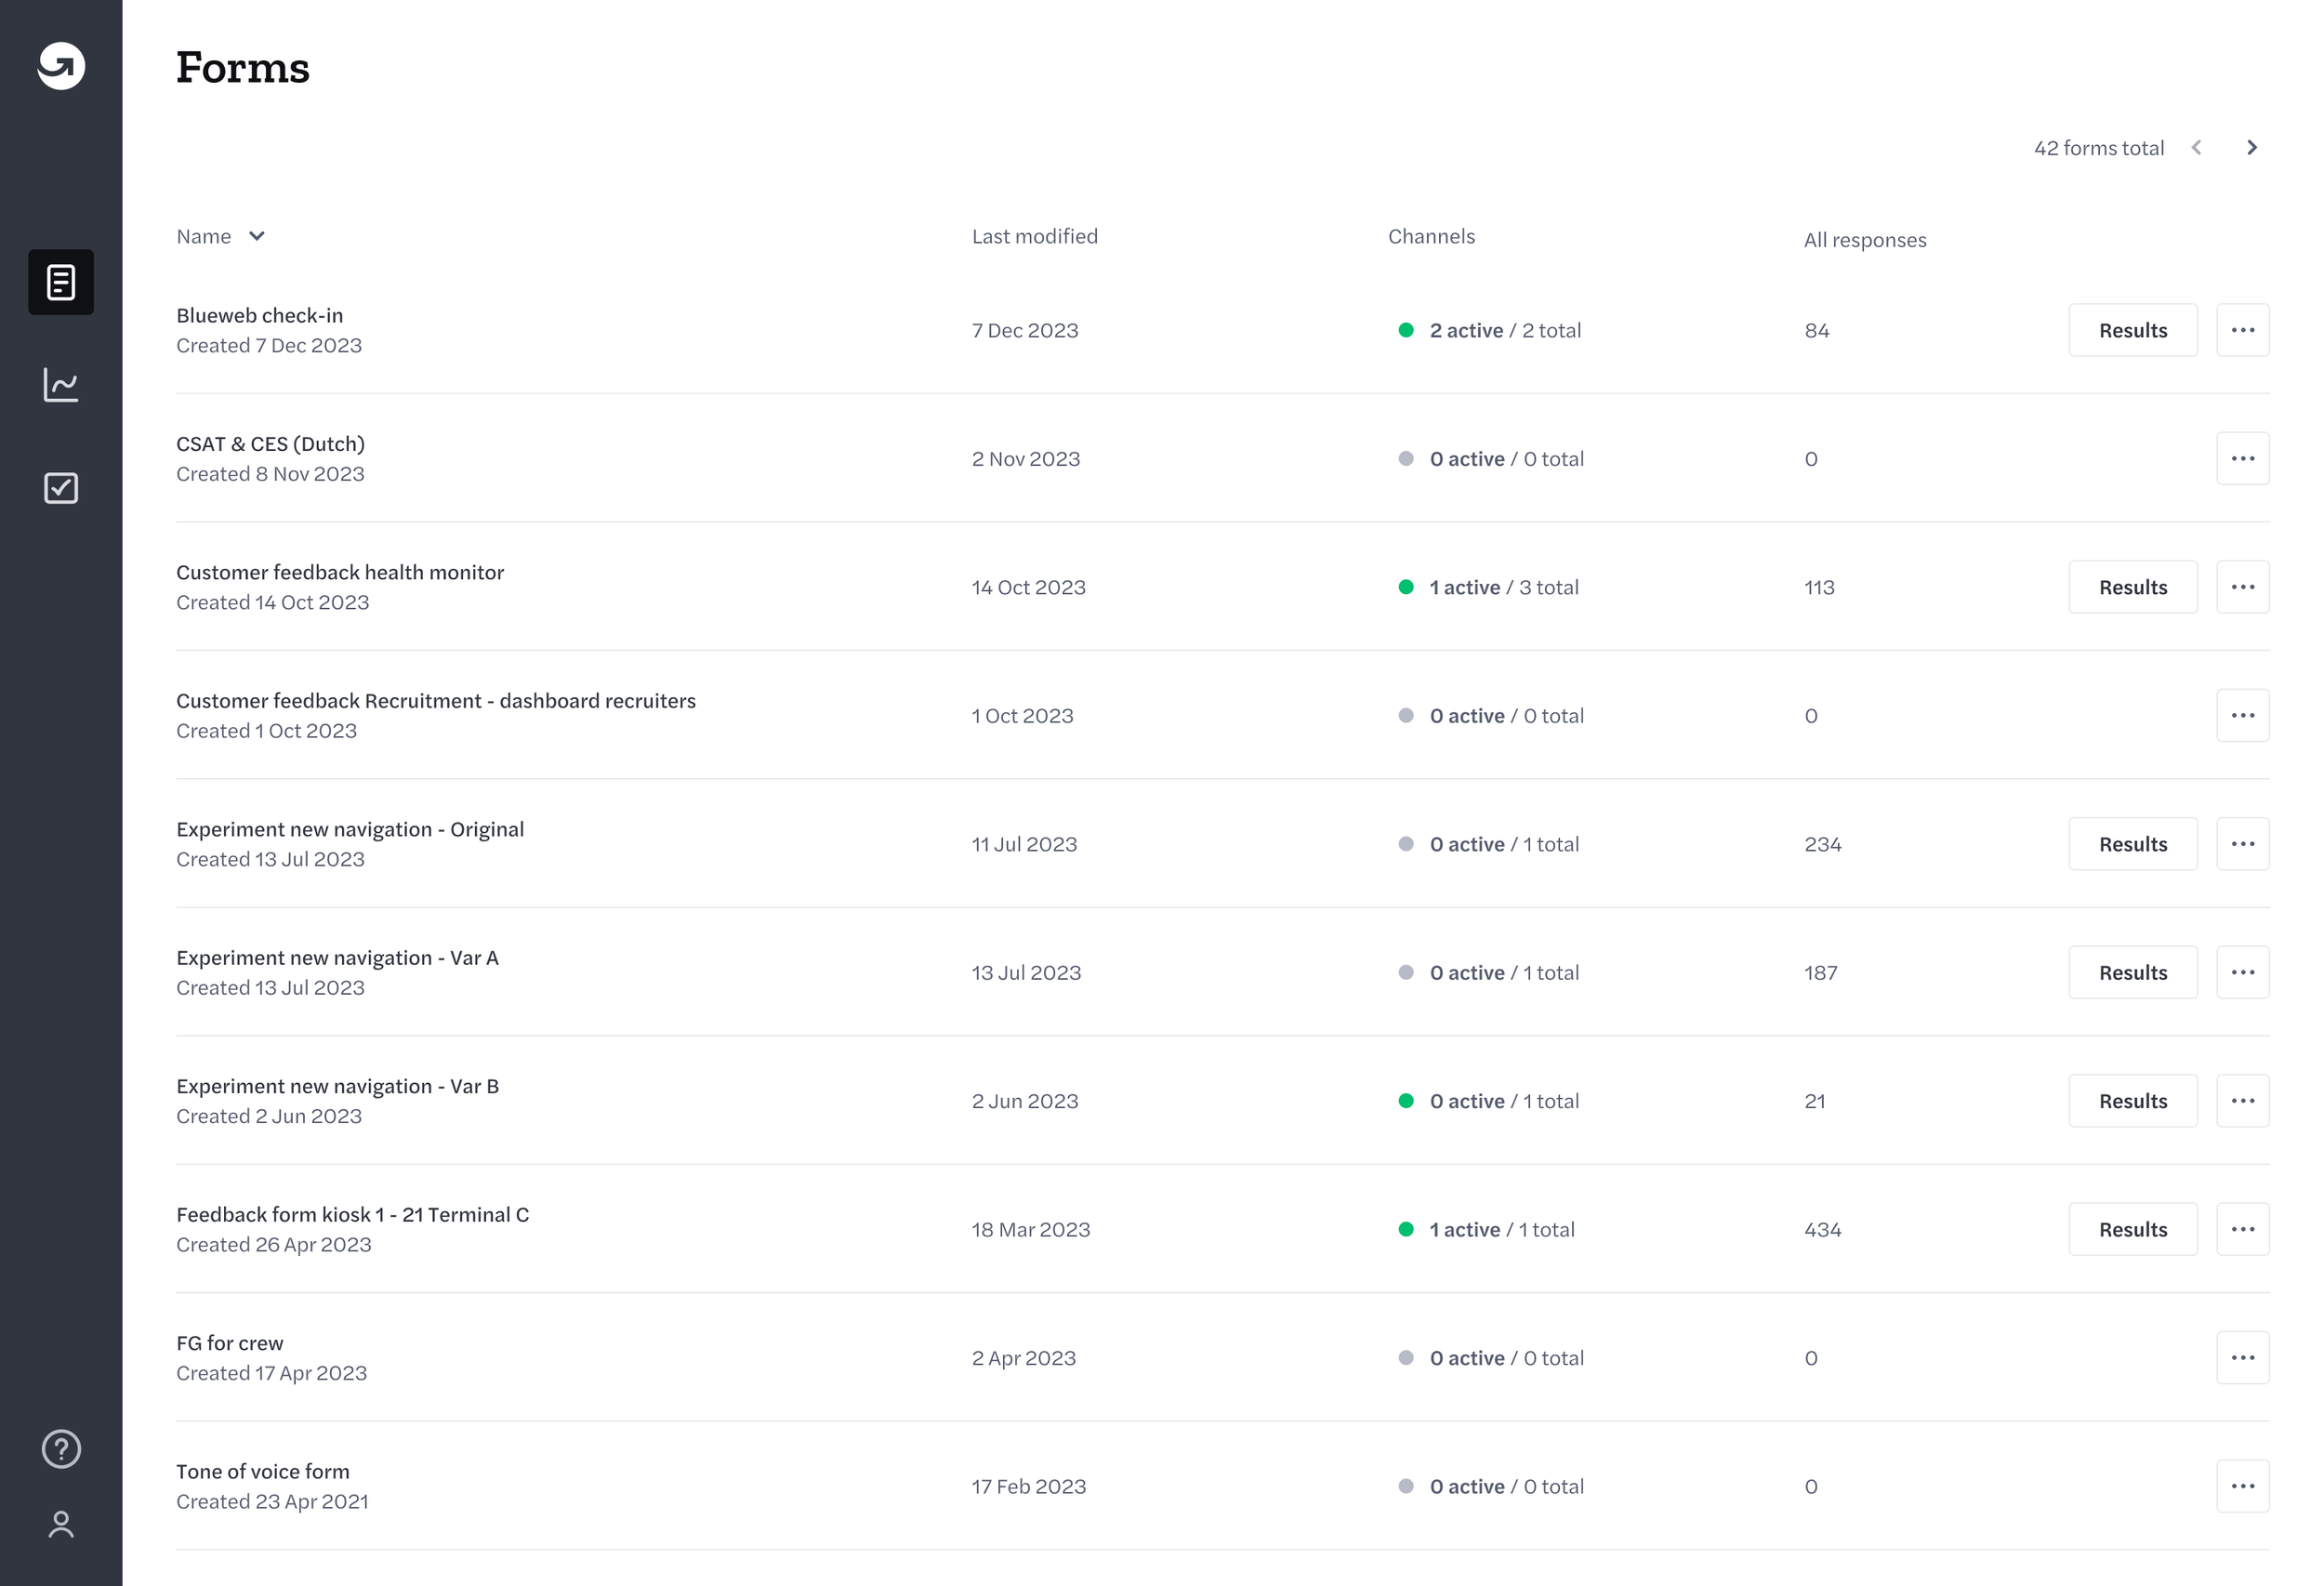Open more options for Experiment new navigation - Original
This screenshot has width=2324, height=1586.
point(2243,844)
